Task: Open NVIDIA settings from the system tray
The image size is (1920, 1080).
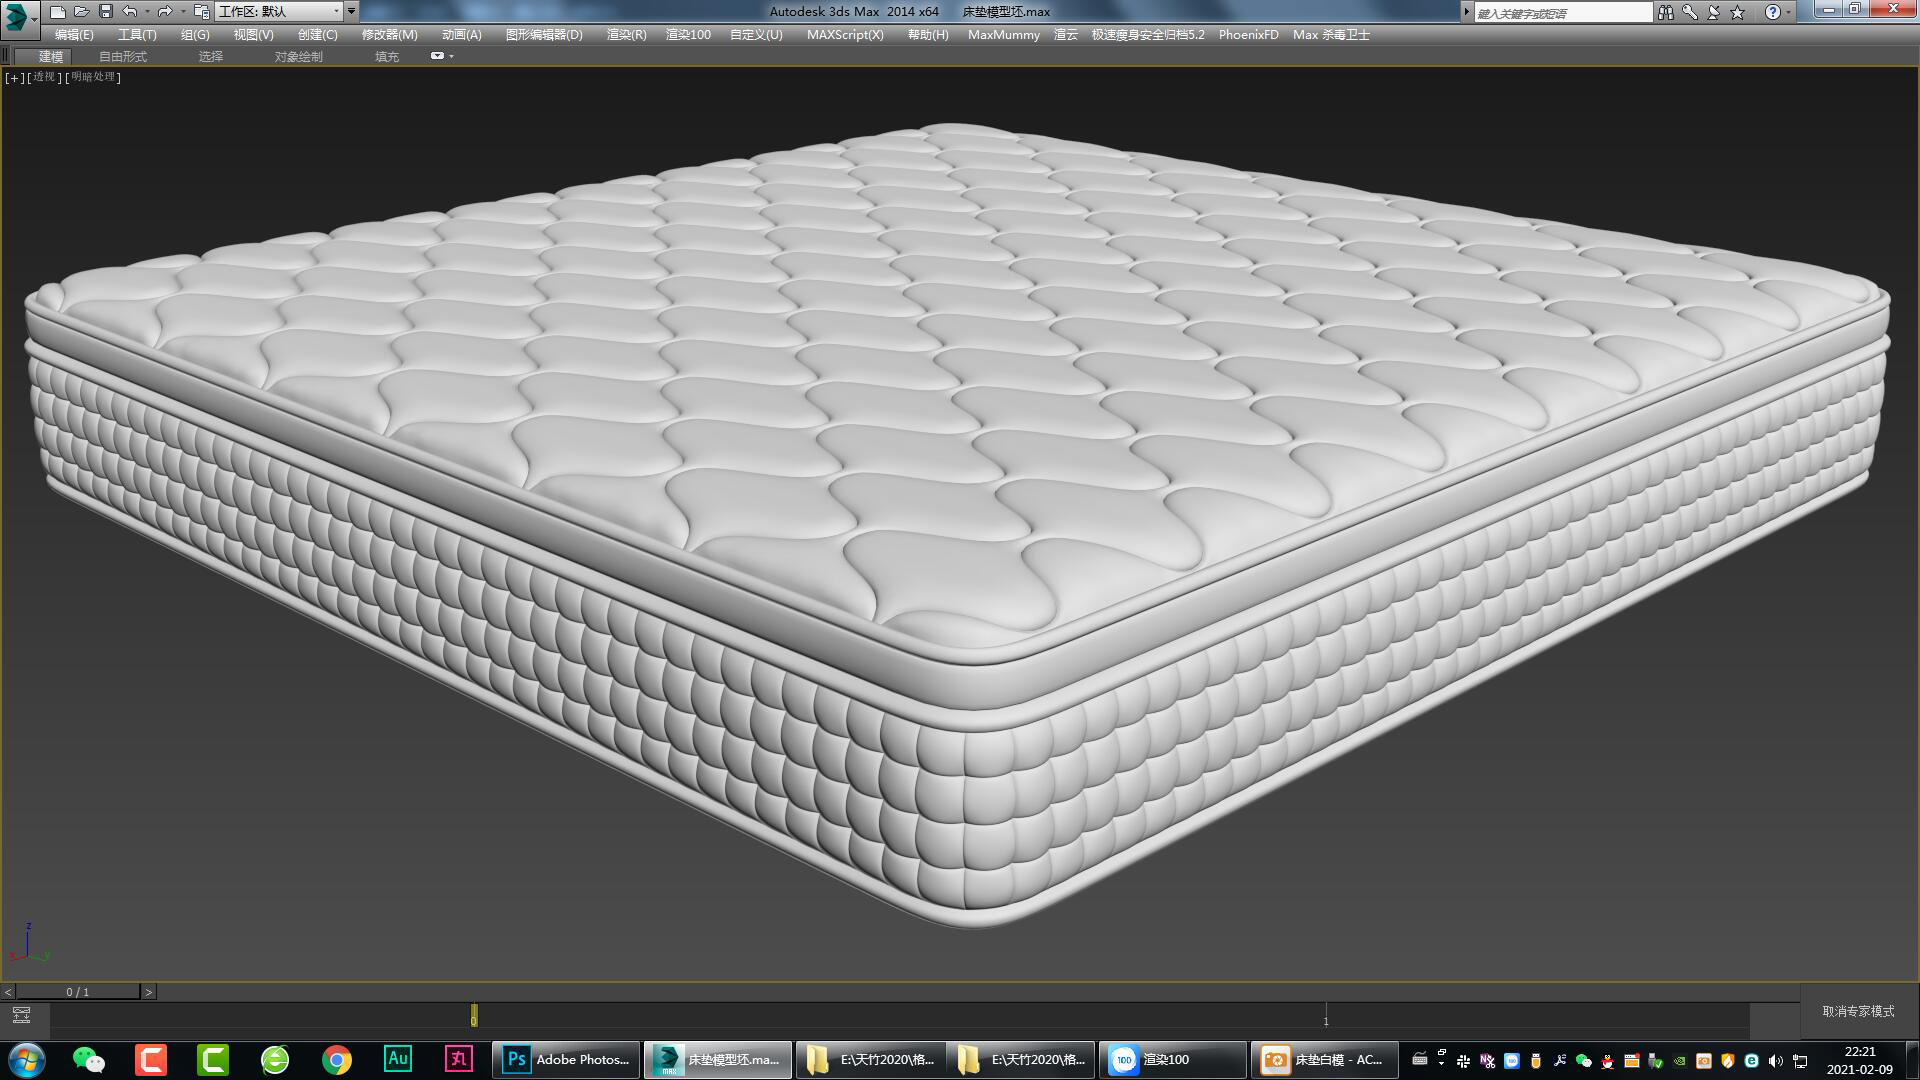Action: pos(1679,1060)
